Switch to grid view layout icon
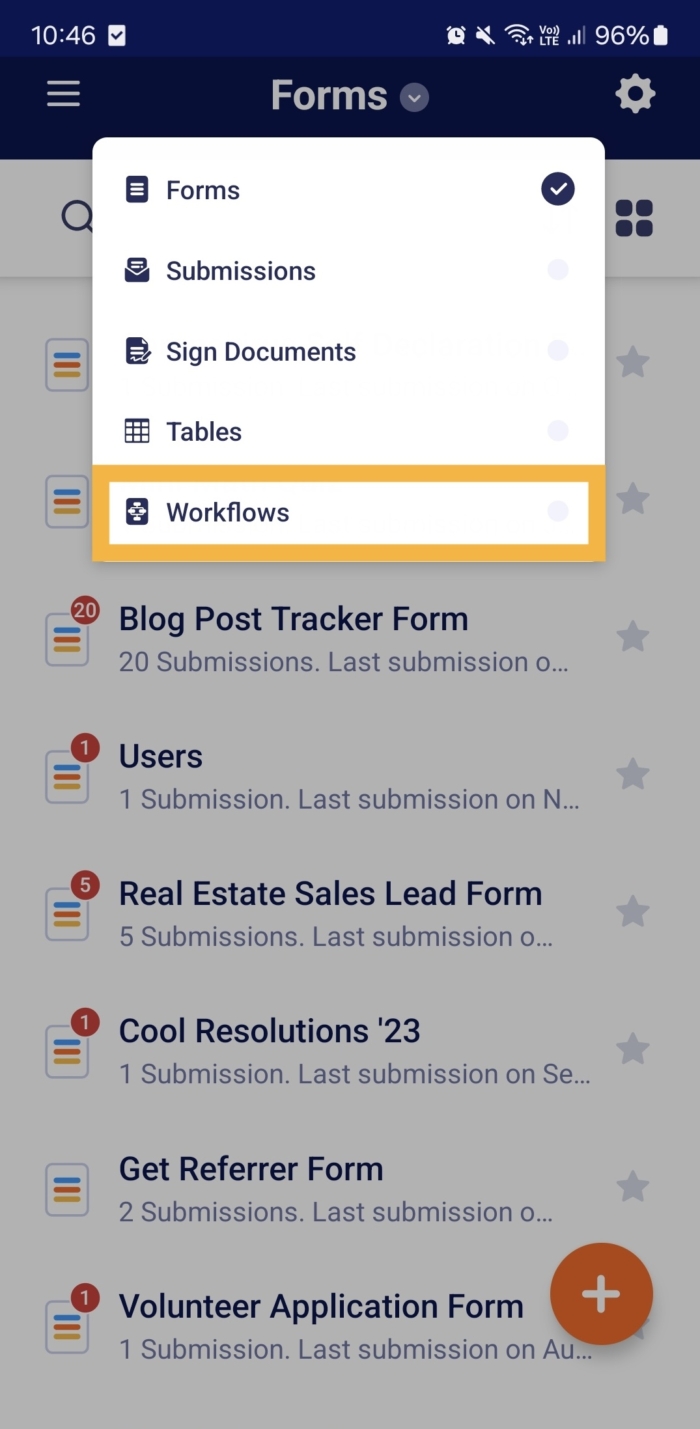 point(634,218)
